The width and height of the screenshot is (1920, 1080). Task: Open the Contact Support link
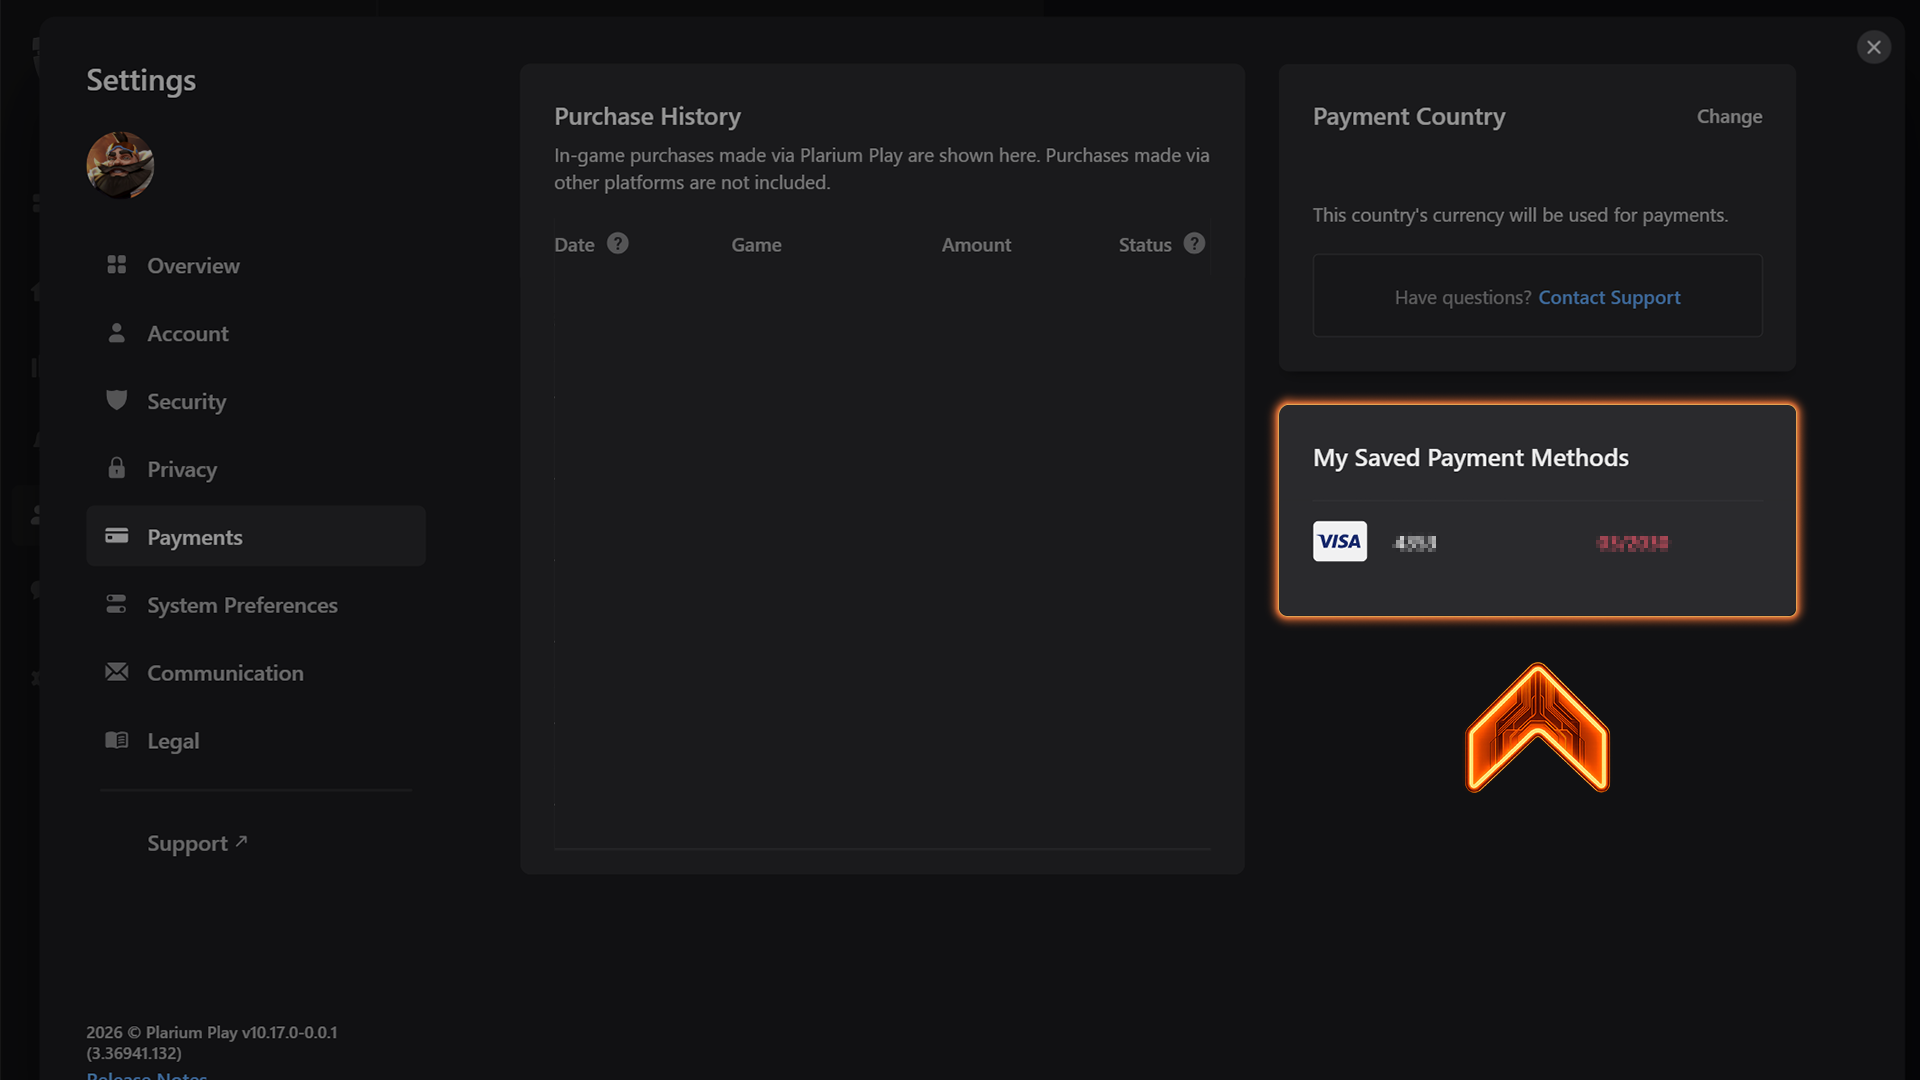(1609, 298)
